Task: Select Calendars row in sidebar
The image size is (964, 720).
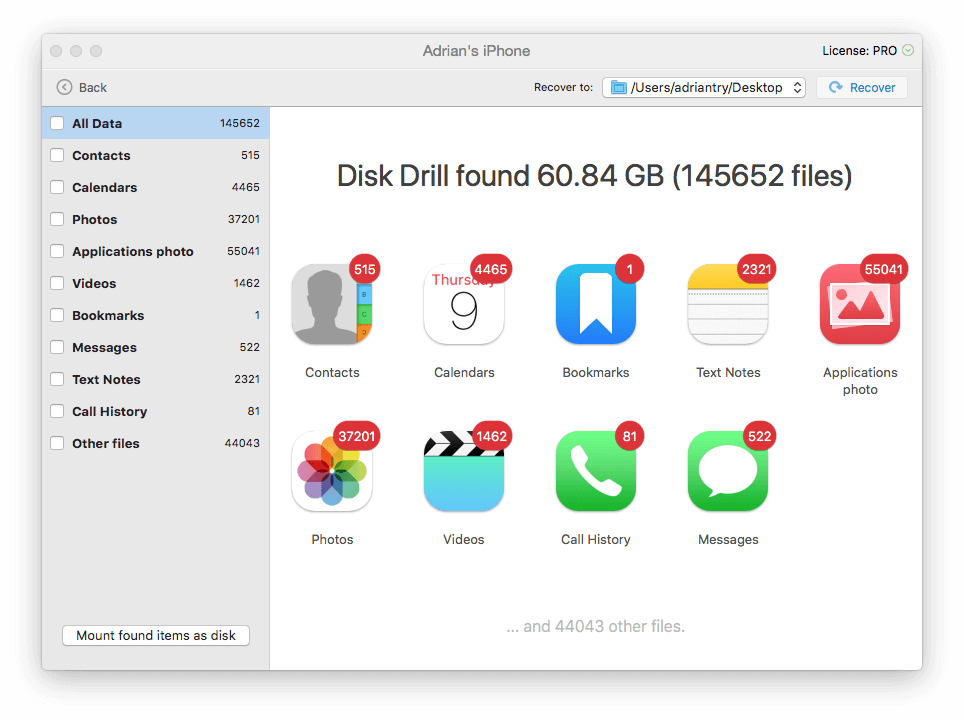Action: 156,187
